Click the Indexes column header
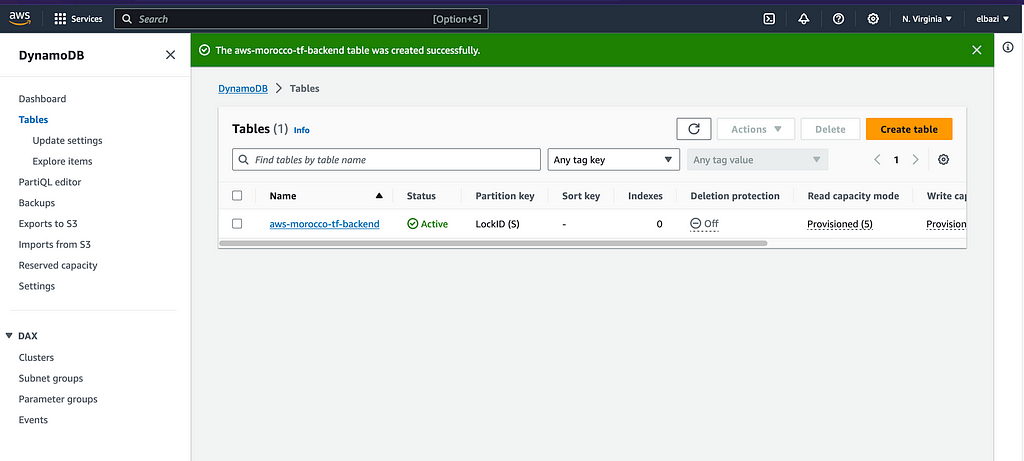Viewport: 1024px width, 461px height. click(x=645, y=196)
